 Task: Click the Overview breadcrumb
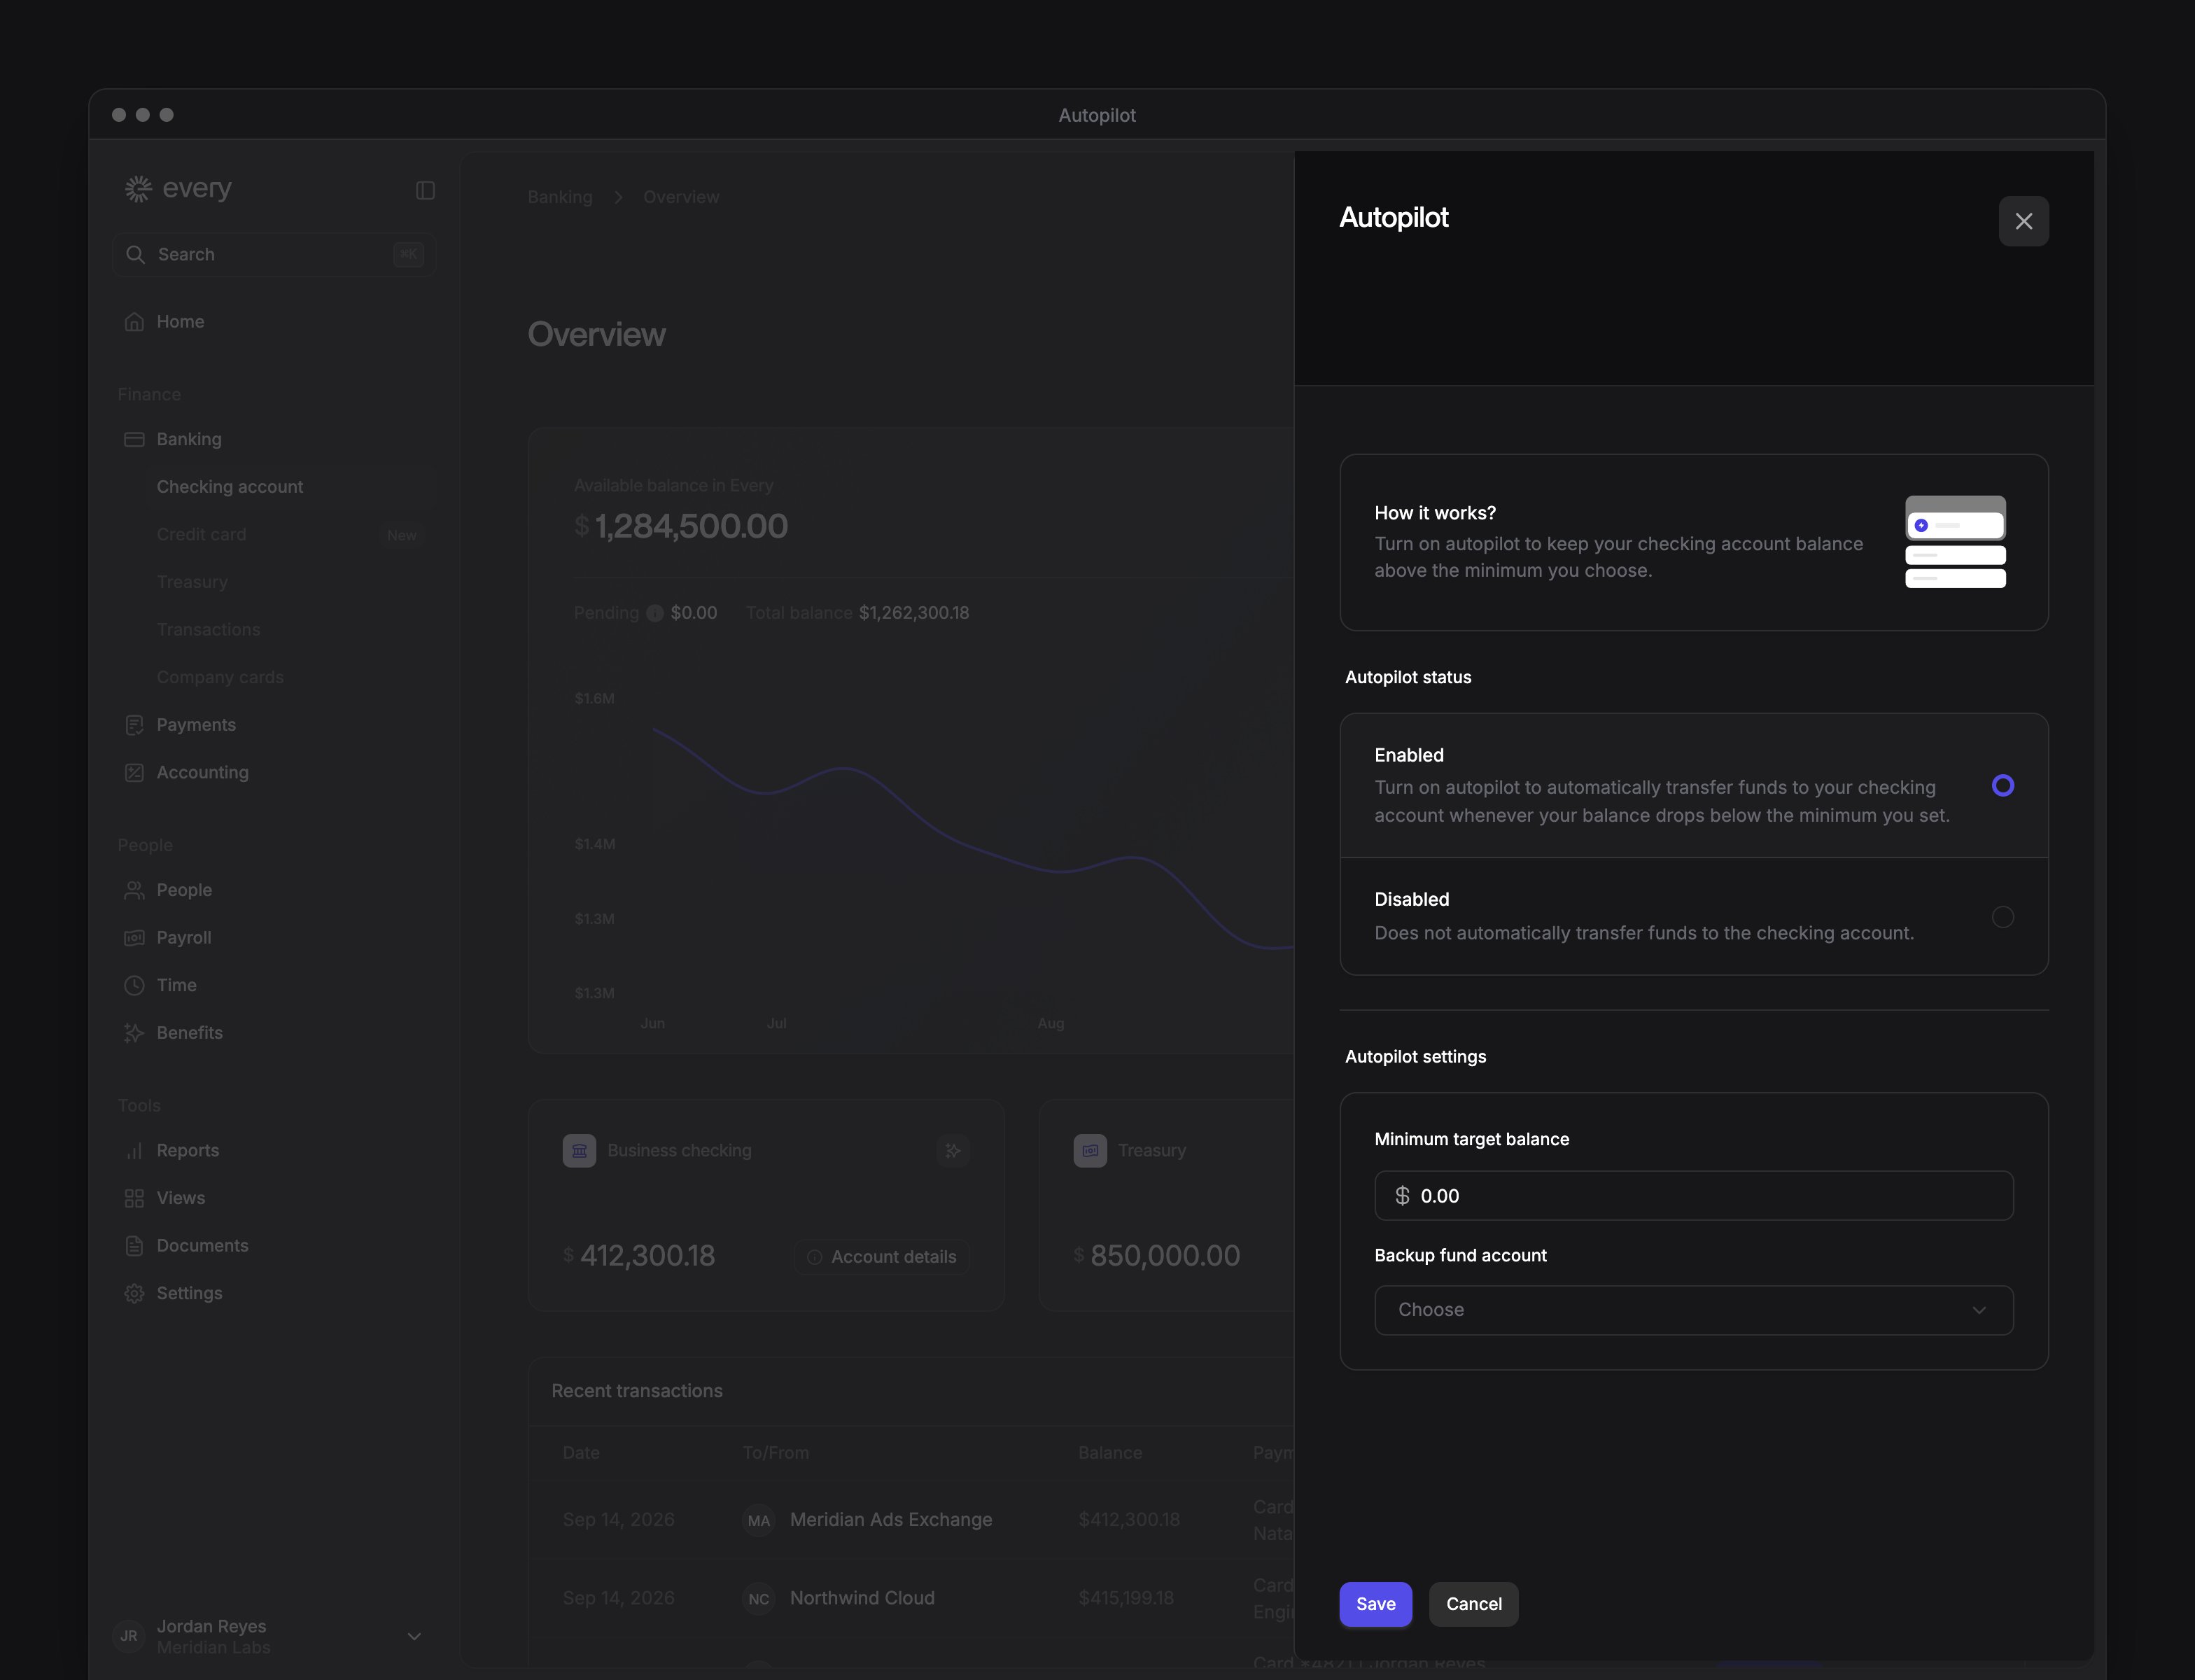tap(681, 197)
